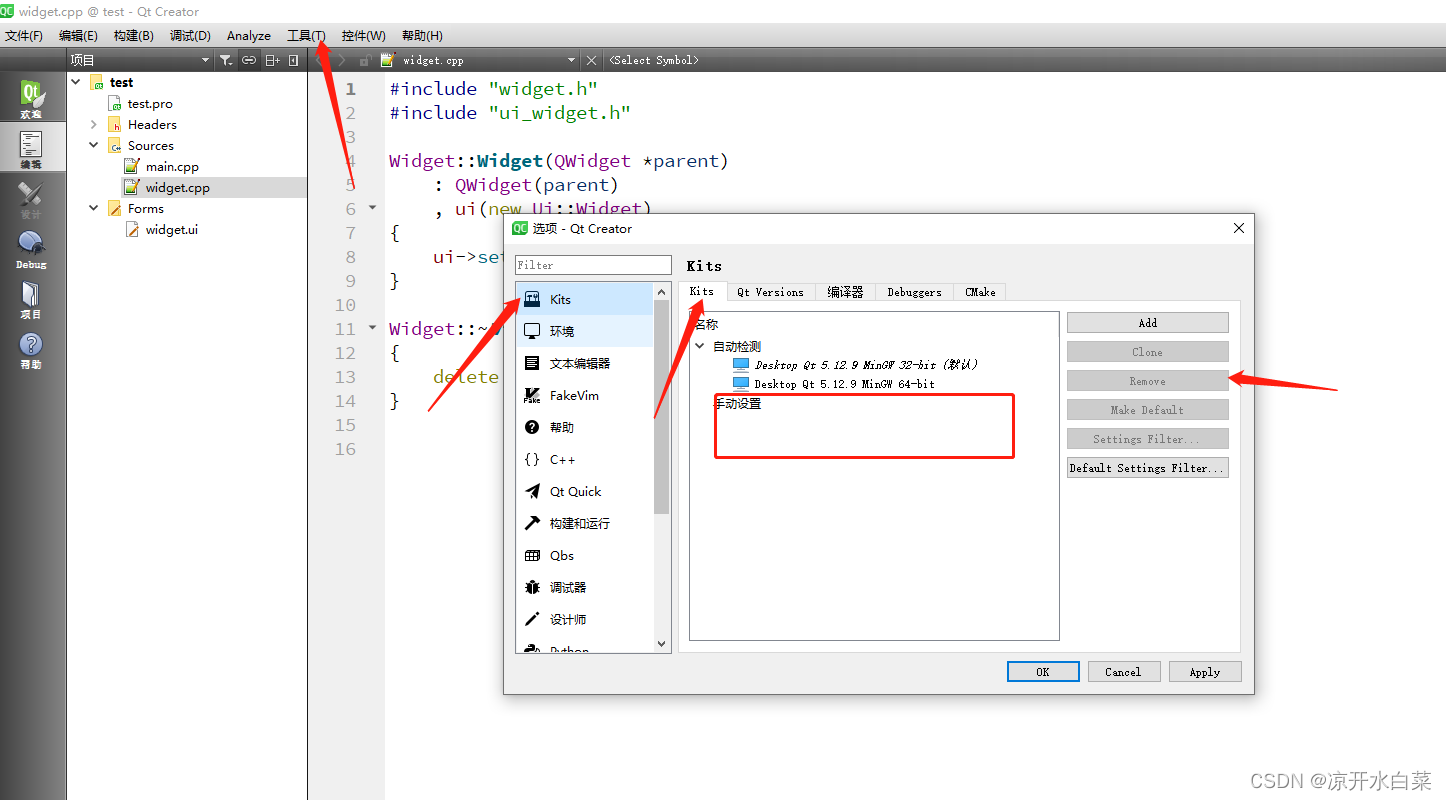Screen dimensions: 1446x800
Task: Collapse the Forms folder
Action: 94,208
